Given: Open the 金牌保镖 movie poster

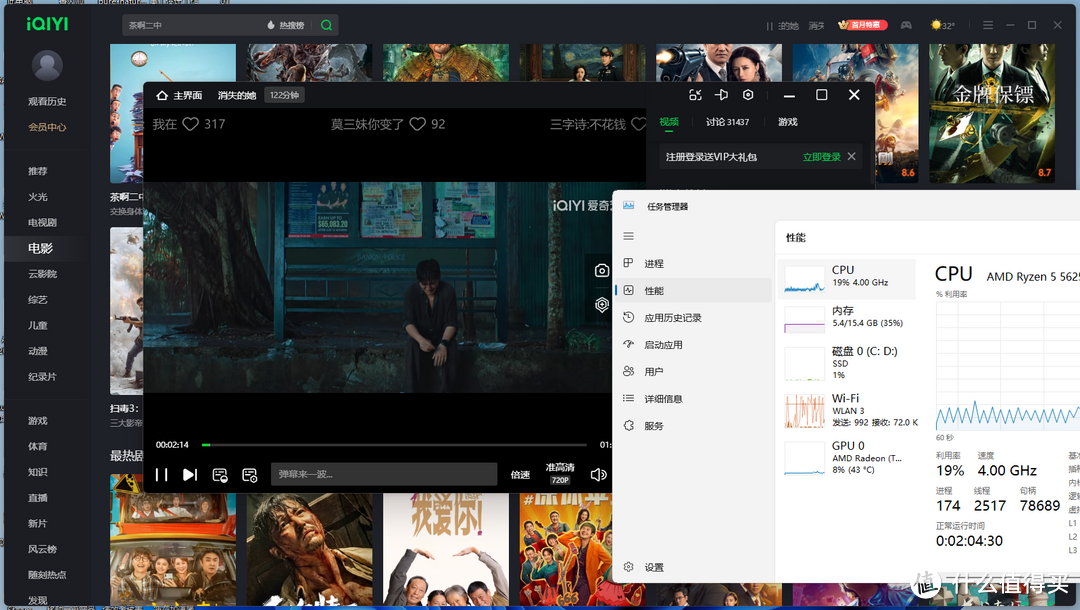Looking at the screenshot, I should pyautogui.click(x=992, y=114).
